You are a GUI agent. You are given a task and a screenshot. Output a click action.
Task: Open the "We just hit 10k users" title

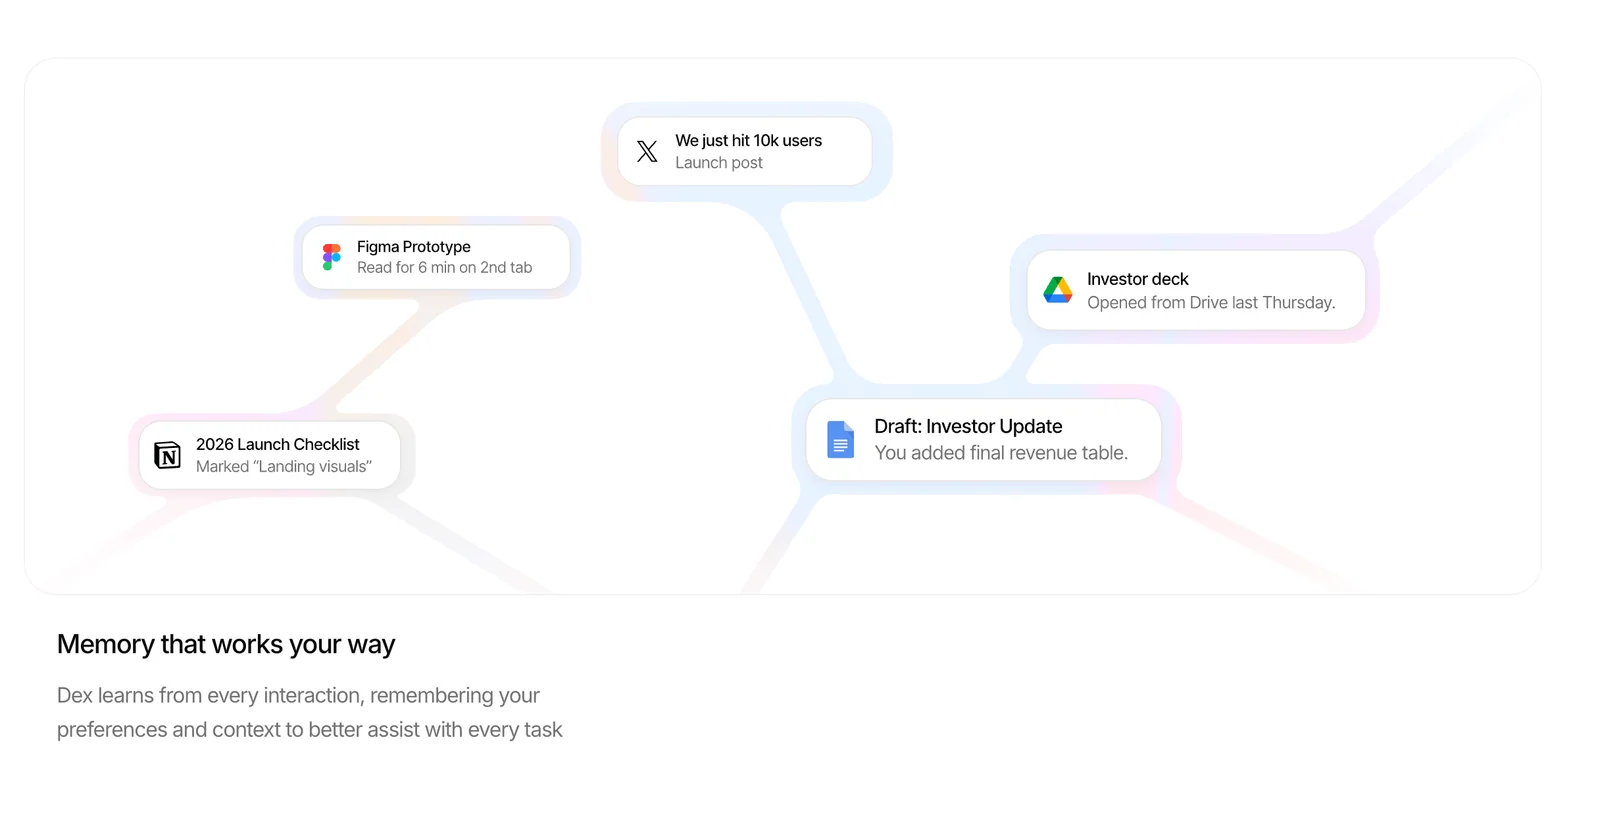click(748, 141)
